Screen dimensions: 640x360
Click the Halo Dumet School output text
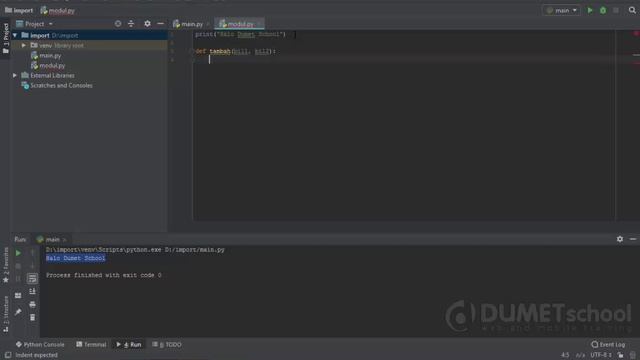[x=76, y=258]
